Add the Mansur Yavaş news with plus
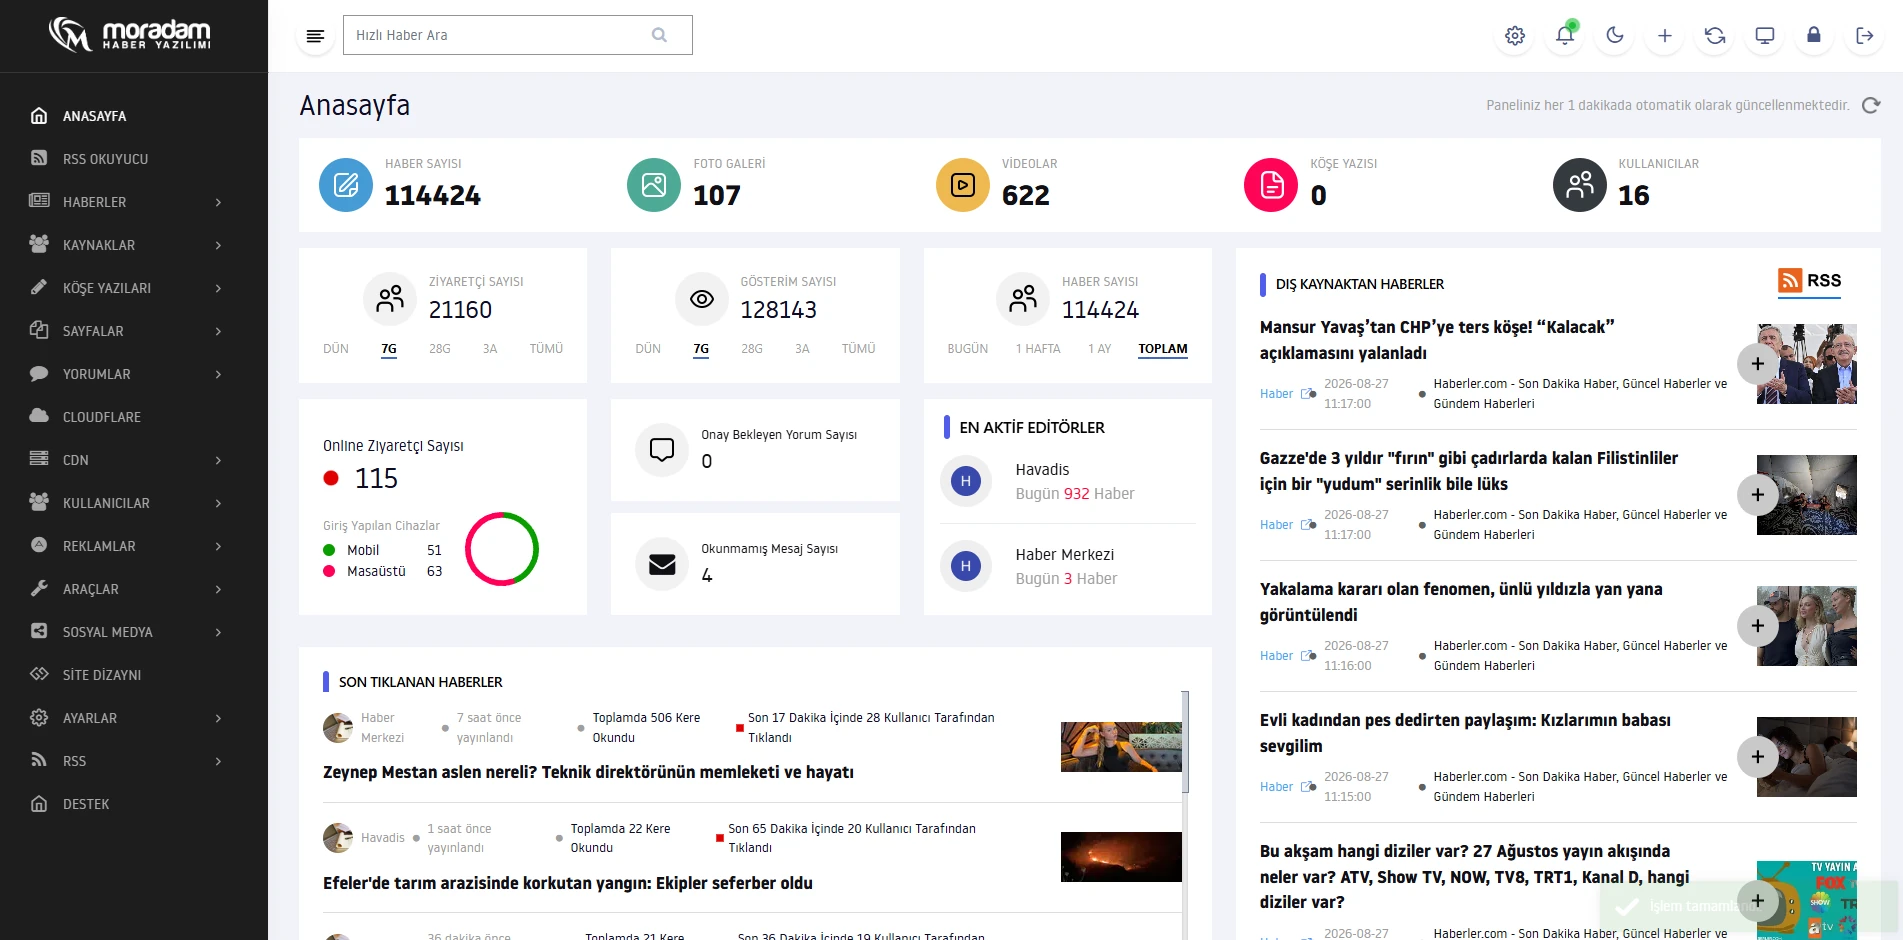This screenshot has width=1903, height=940. (x=1758, y=364)
